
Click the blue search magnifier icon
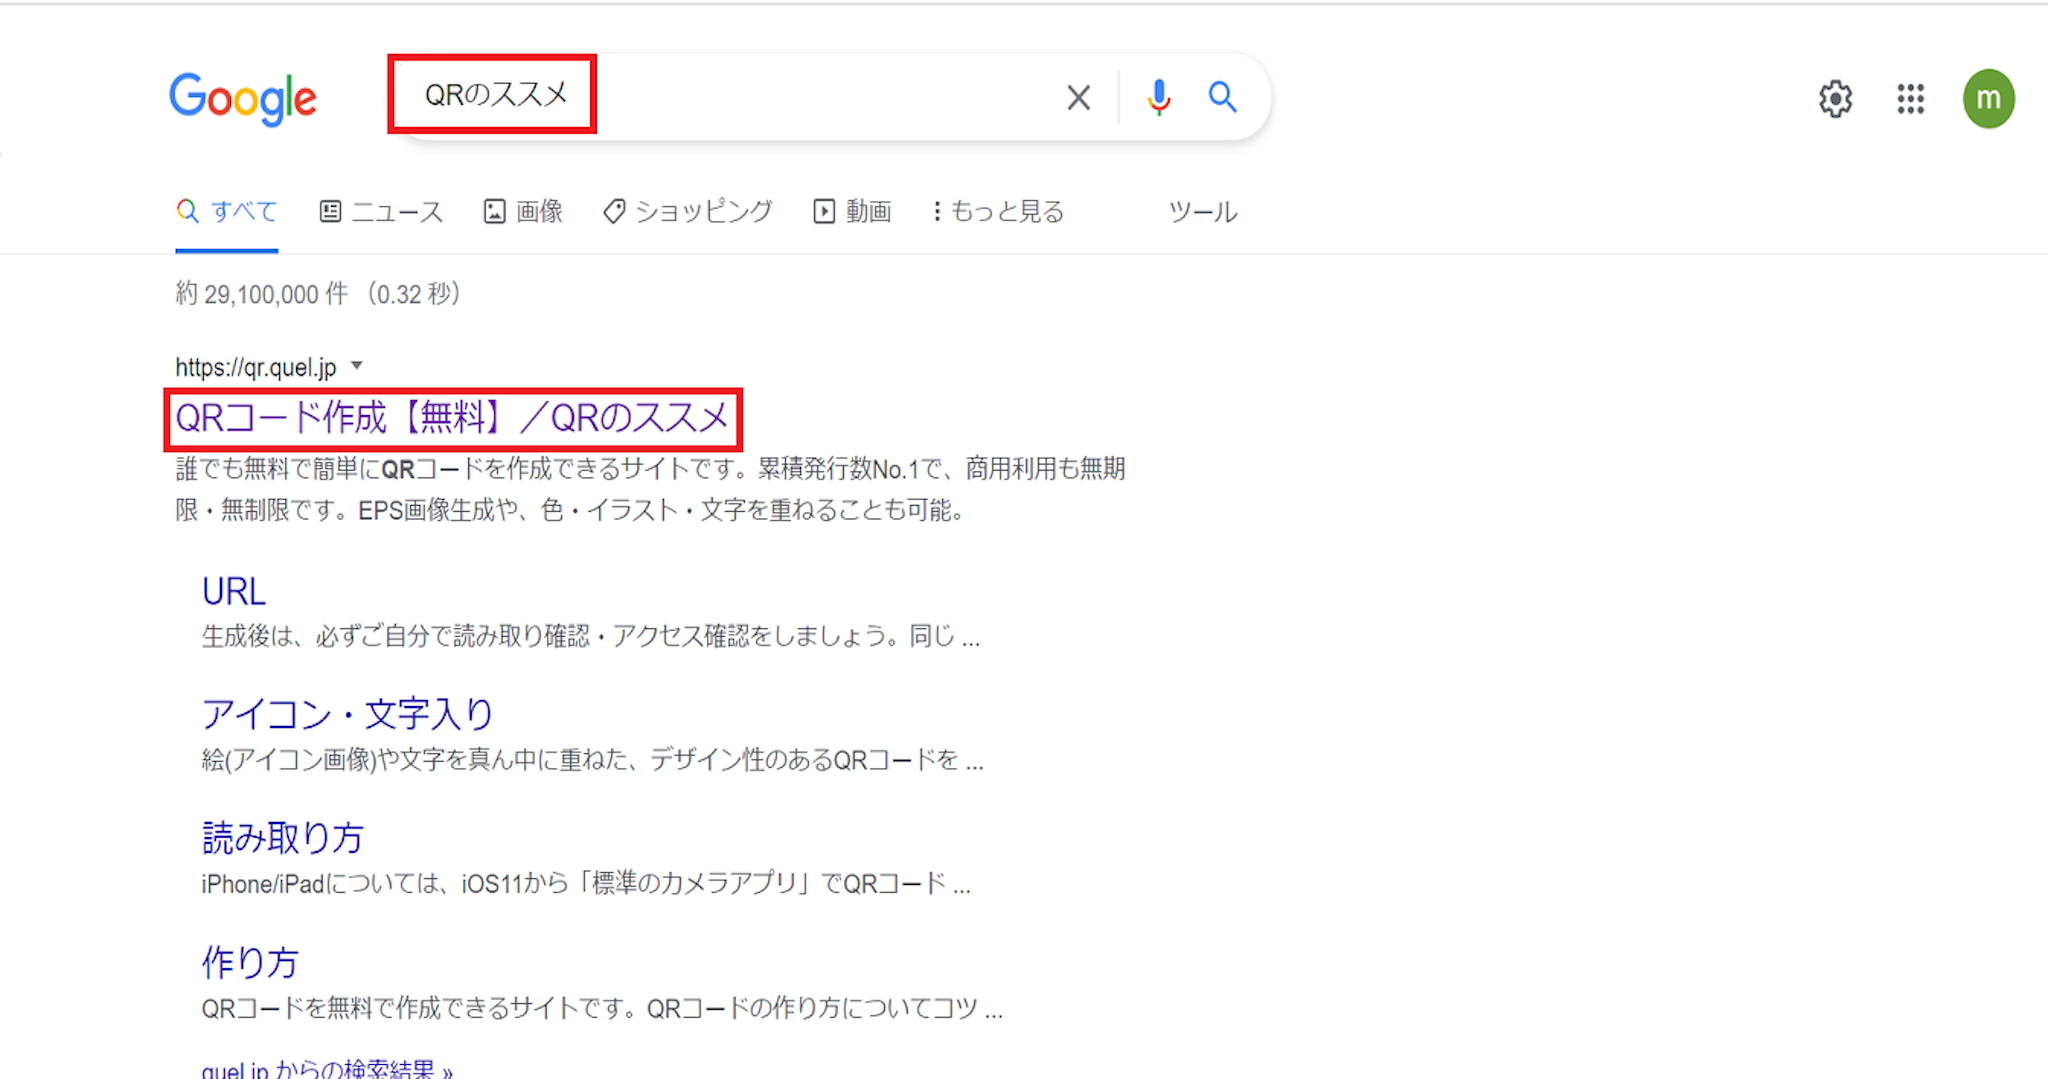click(x=1222, y=97)
